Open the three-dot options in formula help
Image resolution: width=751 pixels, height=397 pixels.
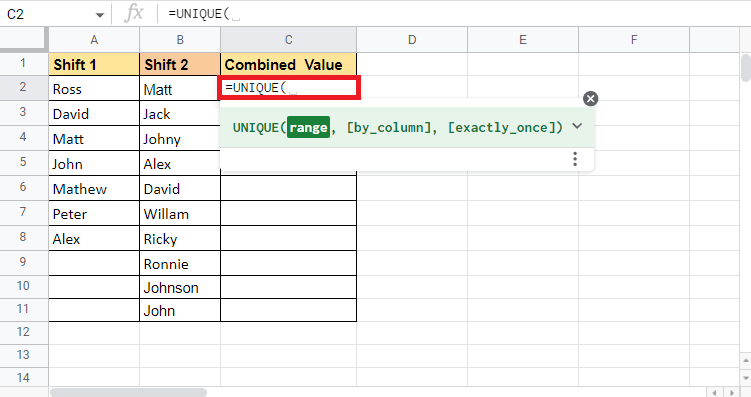click(575, 159)
